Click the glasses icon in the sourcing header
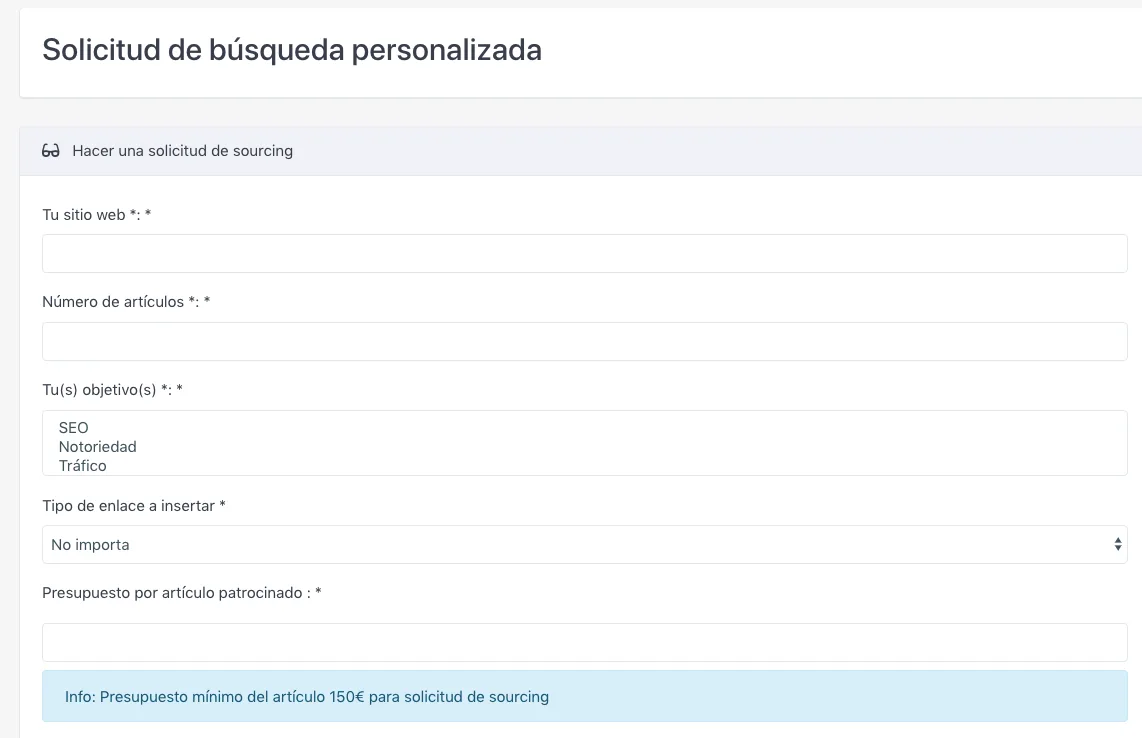This screenshot has height=738, width=1142. pyautogui.click(x=51, y=151)
